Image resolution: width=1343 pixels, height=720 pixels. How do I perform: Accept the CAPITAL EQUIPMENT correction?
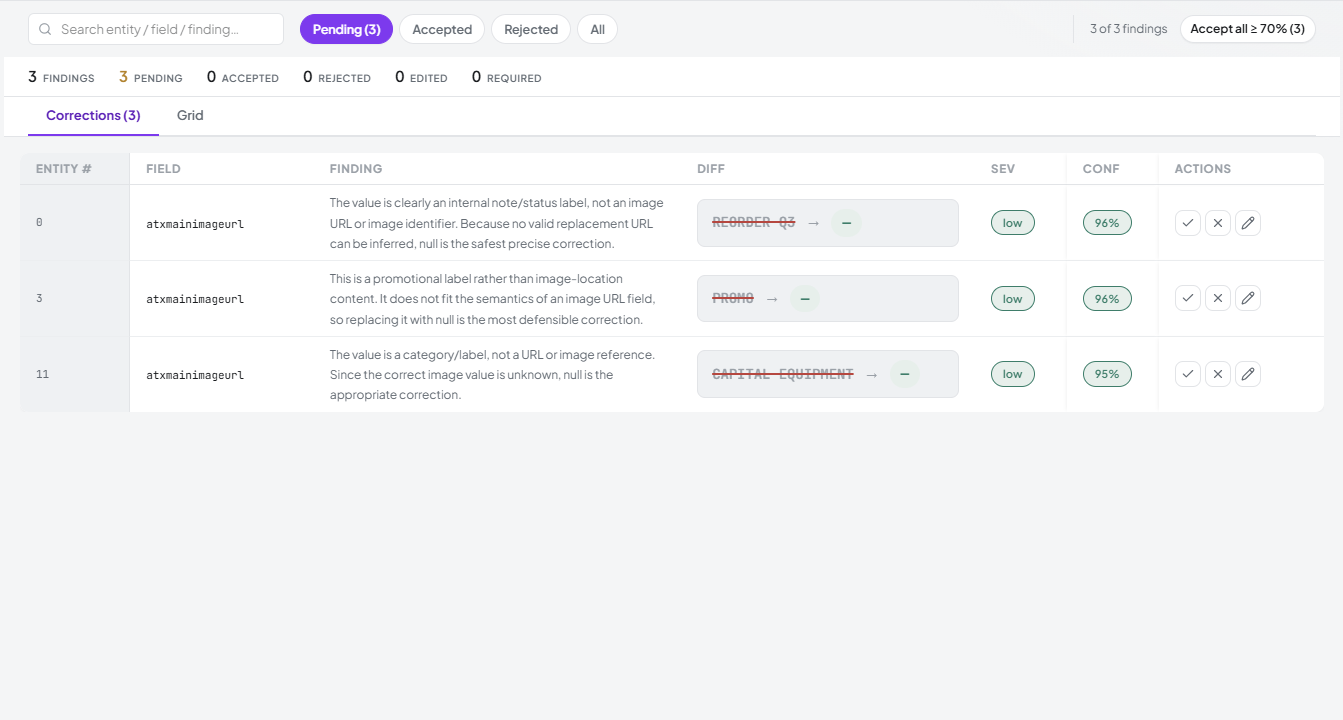pyautogui.click(x=1188, y=374)
